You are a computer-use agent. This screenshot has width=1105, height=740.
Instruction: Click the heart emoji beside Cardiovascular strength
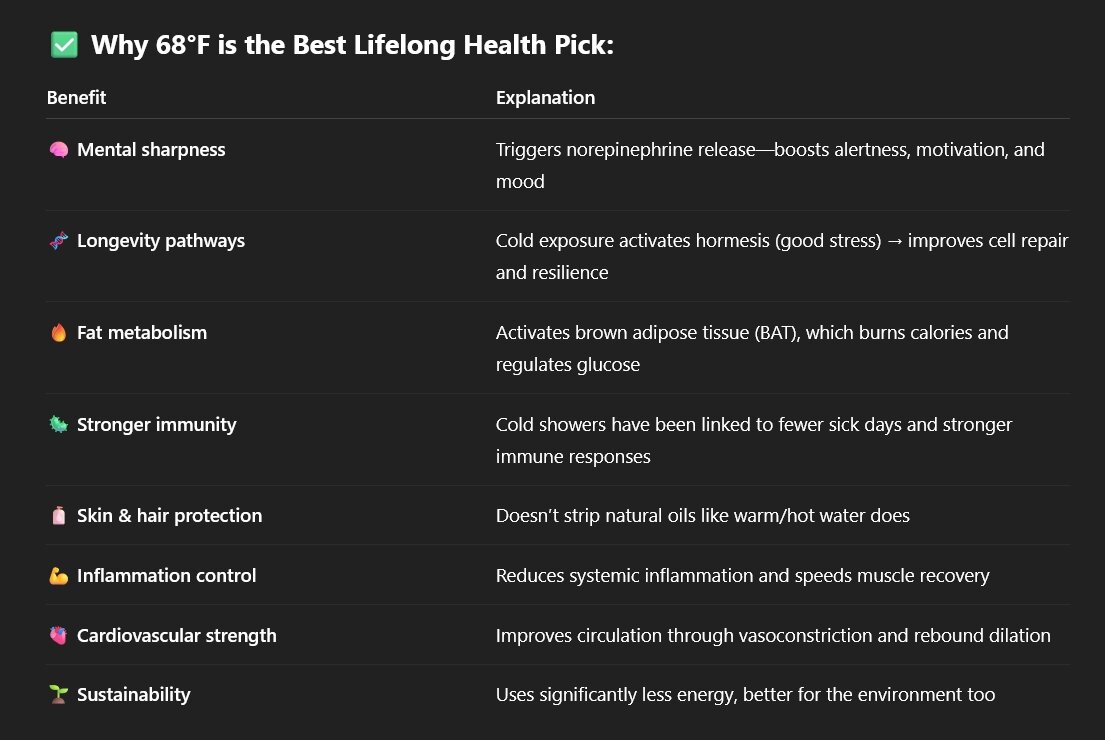tap(58, 636)
